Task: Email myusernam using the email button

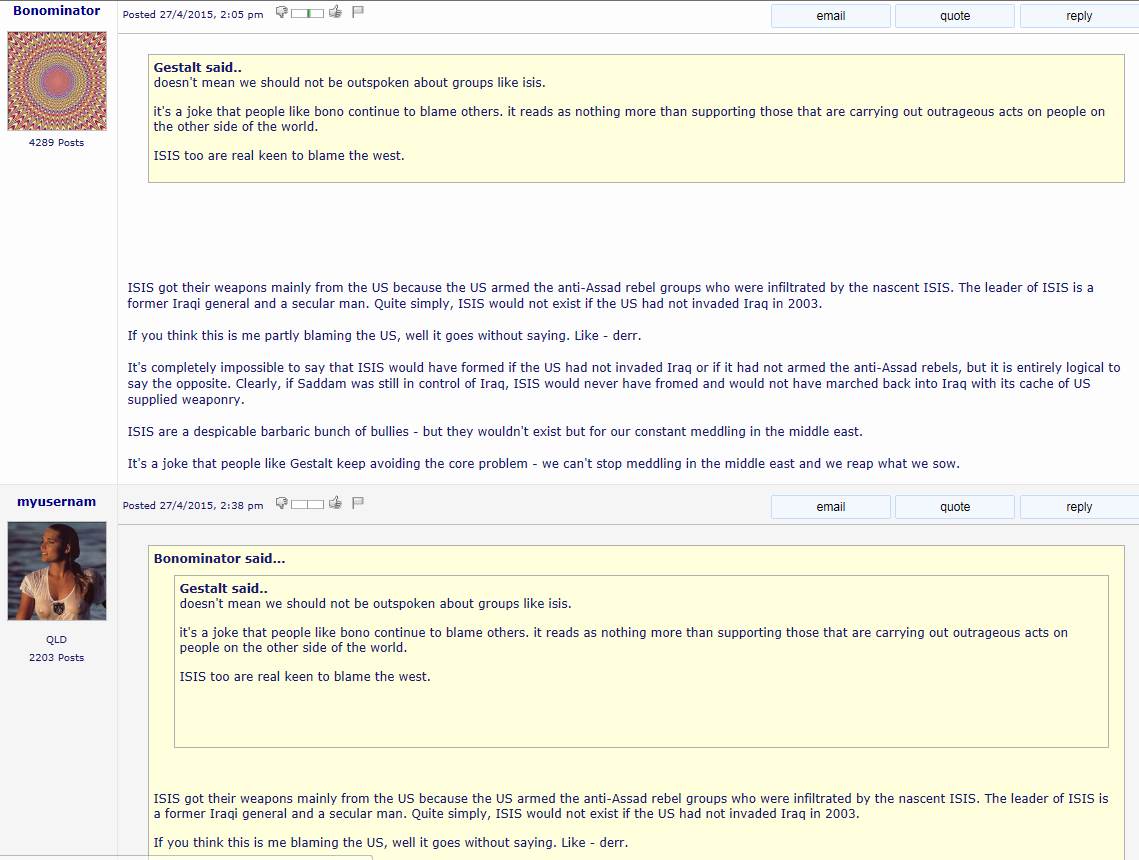Action: tap(830, 507)
